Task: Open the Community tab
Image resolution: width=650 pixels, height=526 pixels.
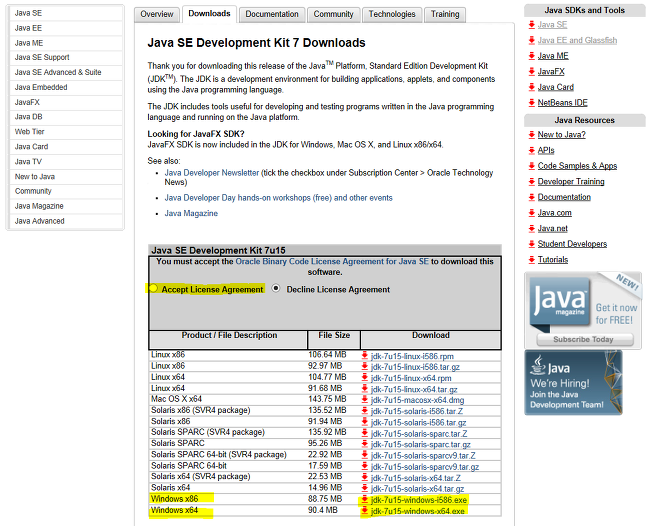Action: (x=333, y=15)
